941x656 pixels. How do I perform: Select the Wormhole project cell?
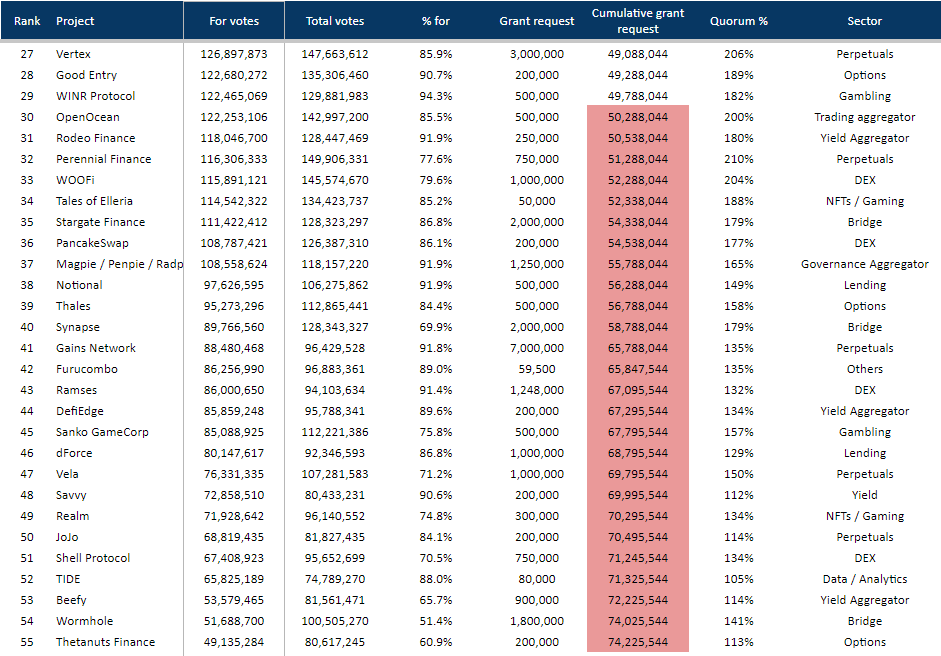(85, 621)
